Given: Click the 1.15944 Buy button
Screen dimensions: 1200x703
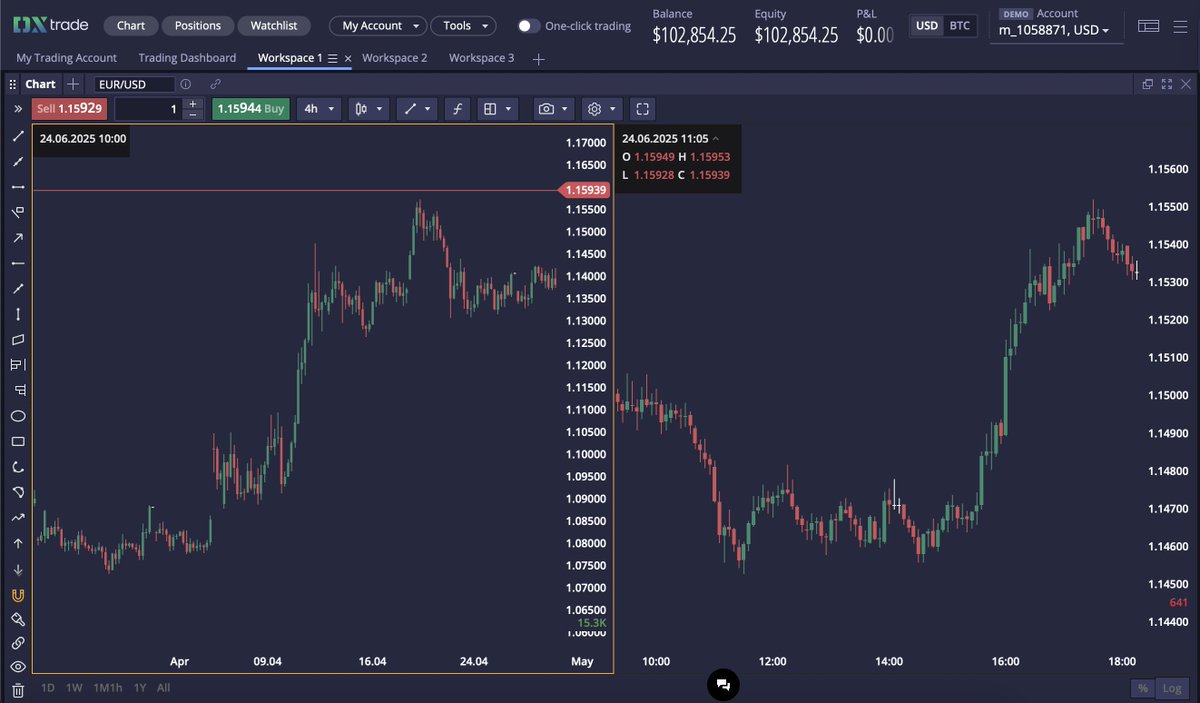Looking at the screenshot, I should [x=250, y=108].
